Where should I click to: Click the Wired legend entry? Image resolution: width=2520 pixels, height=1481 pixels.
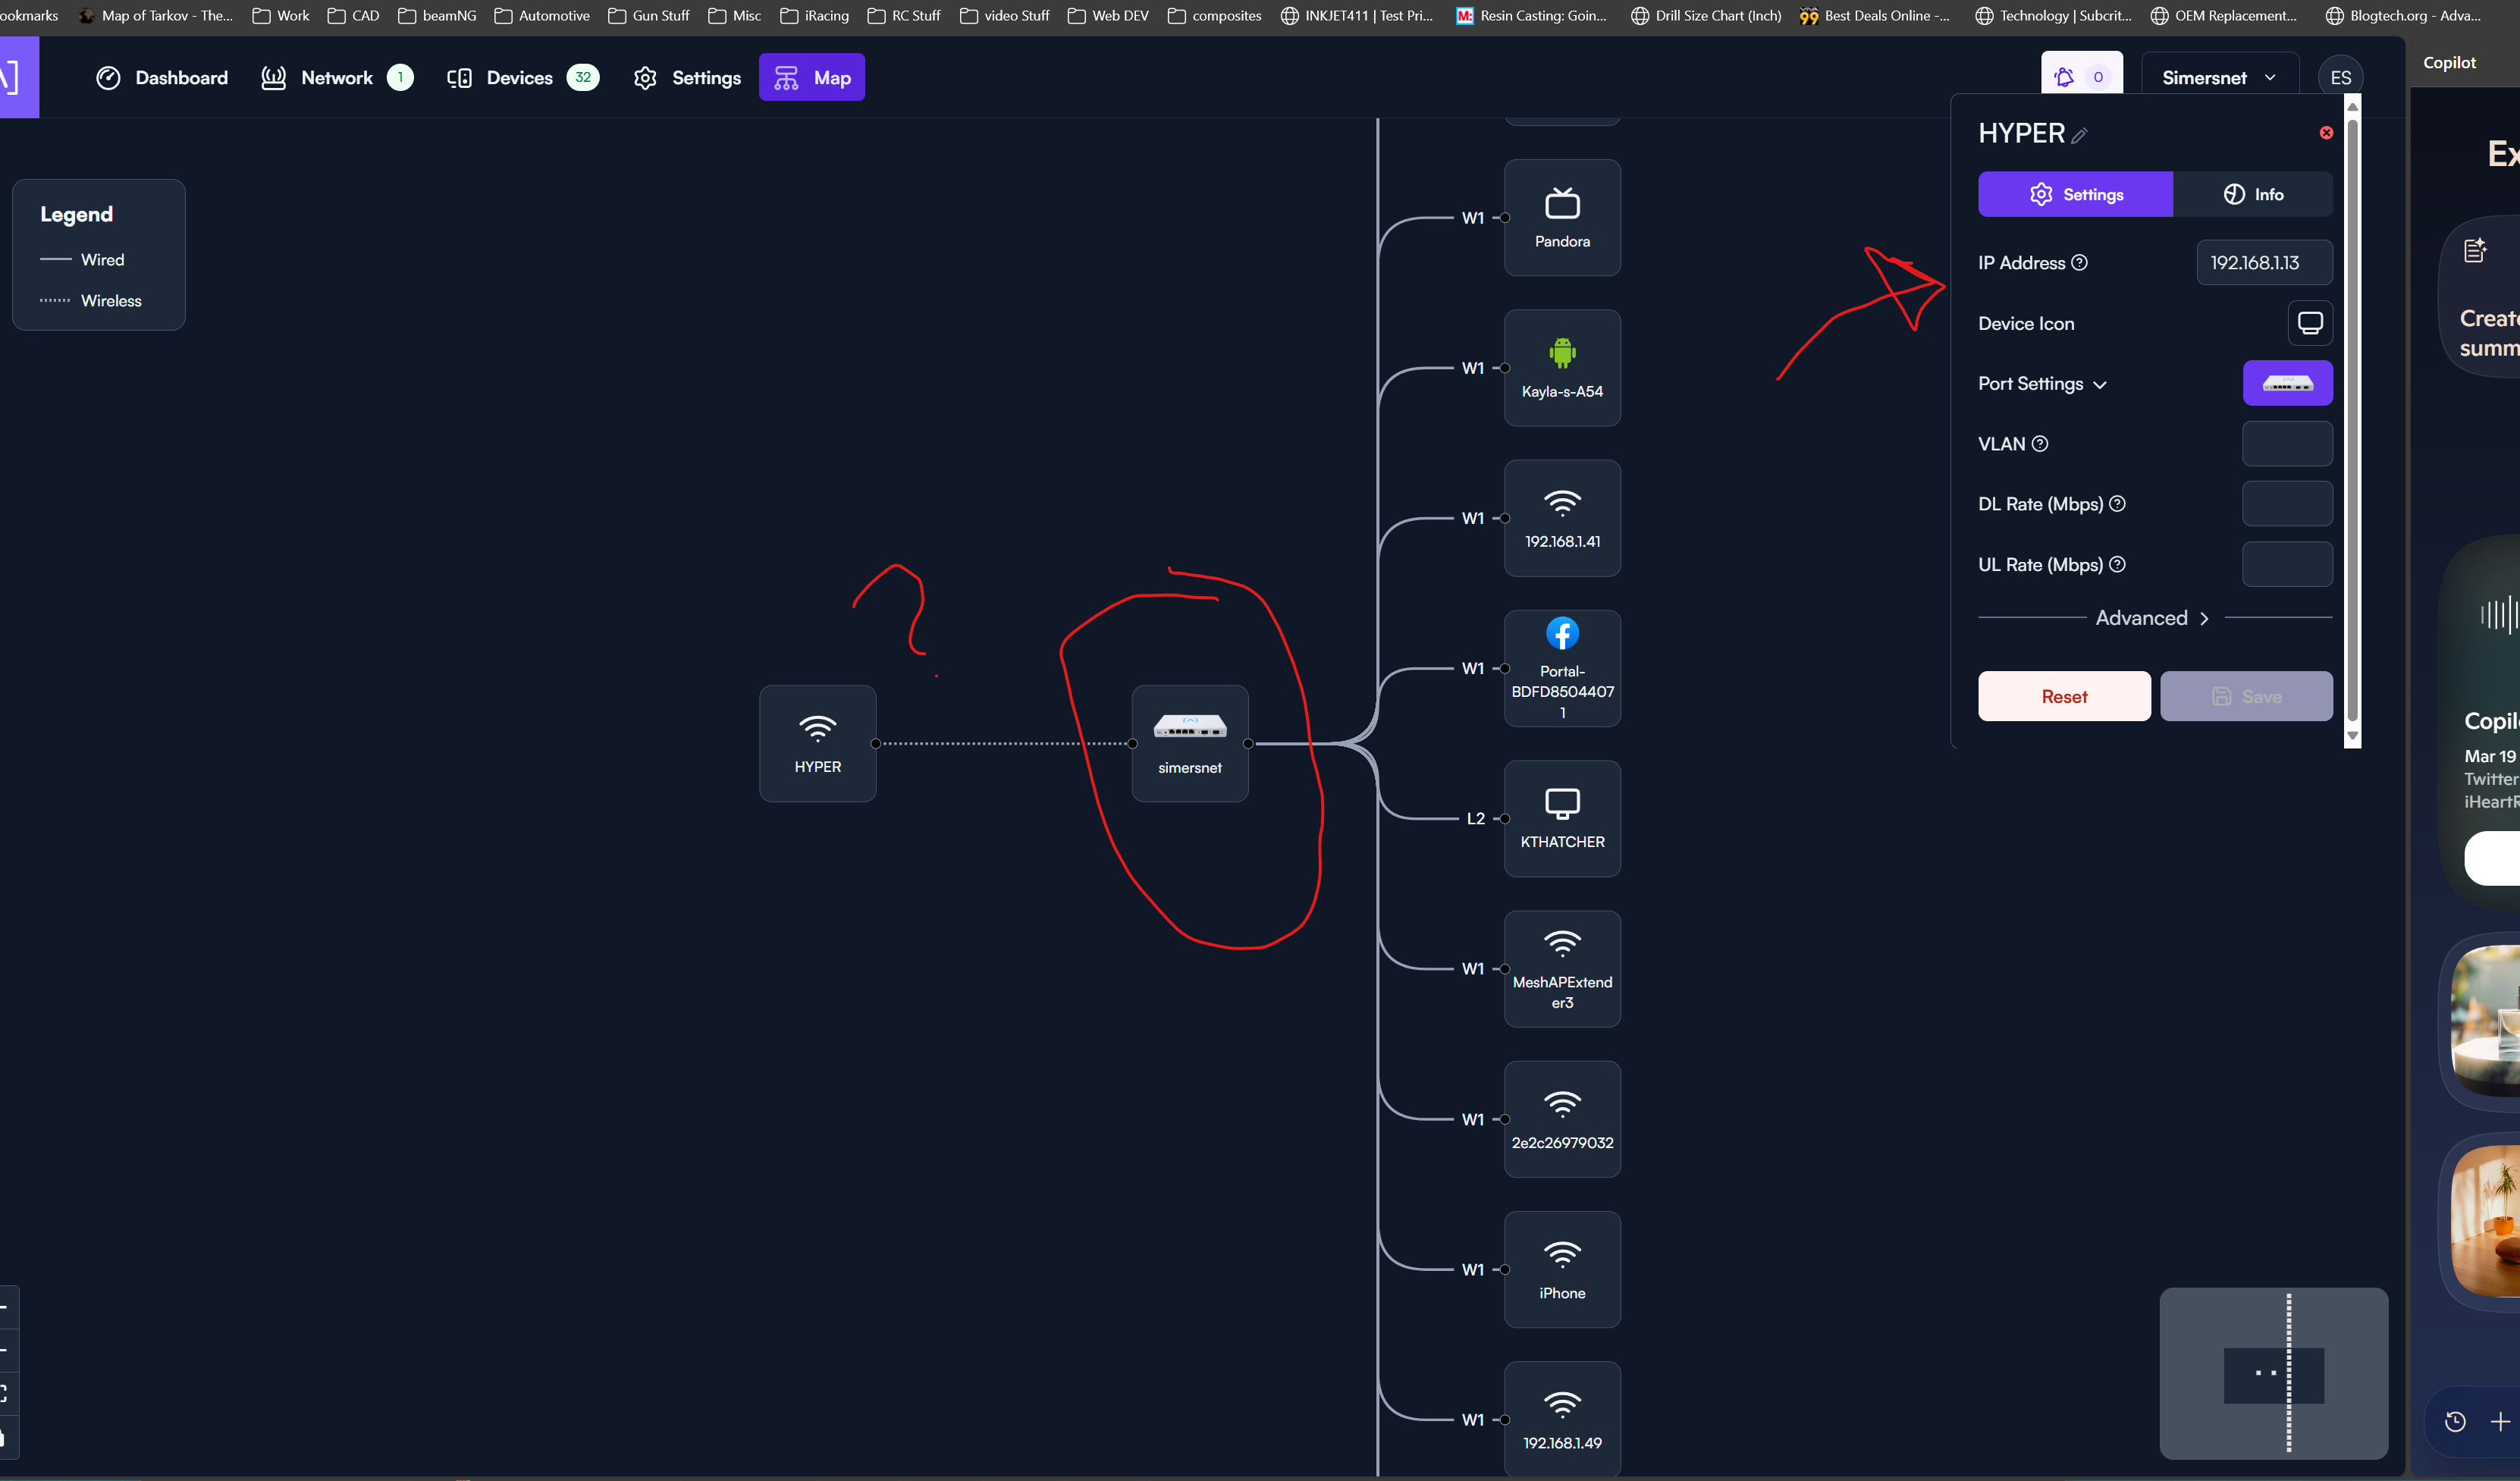[x=82, y=260]
